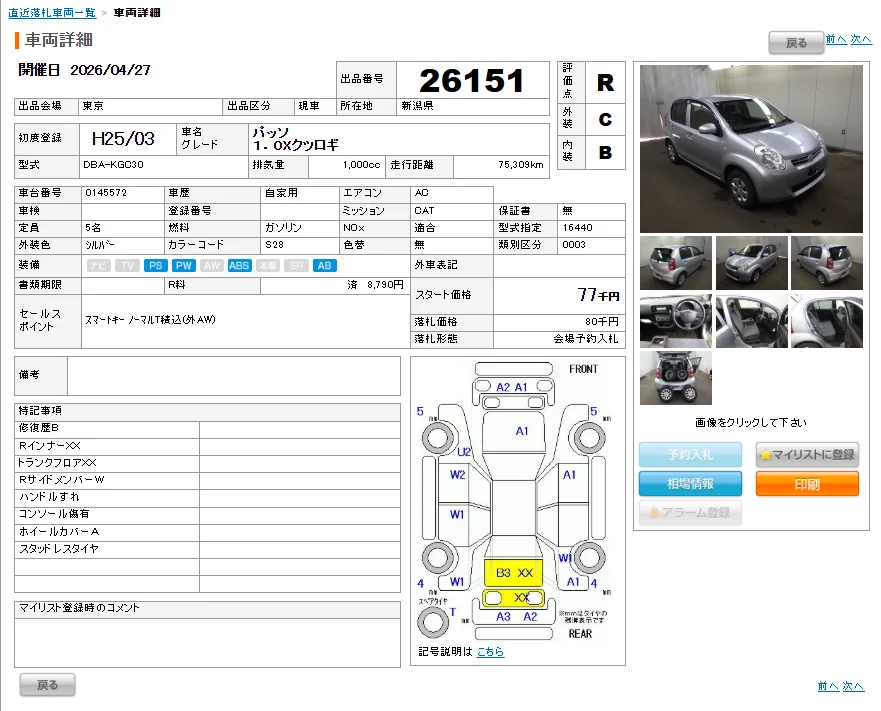This screenshot has width=881, height=711.
Task: Go to previous vehicle via top 前へ link
Action: [836, 39]
